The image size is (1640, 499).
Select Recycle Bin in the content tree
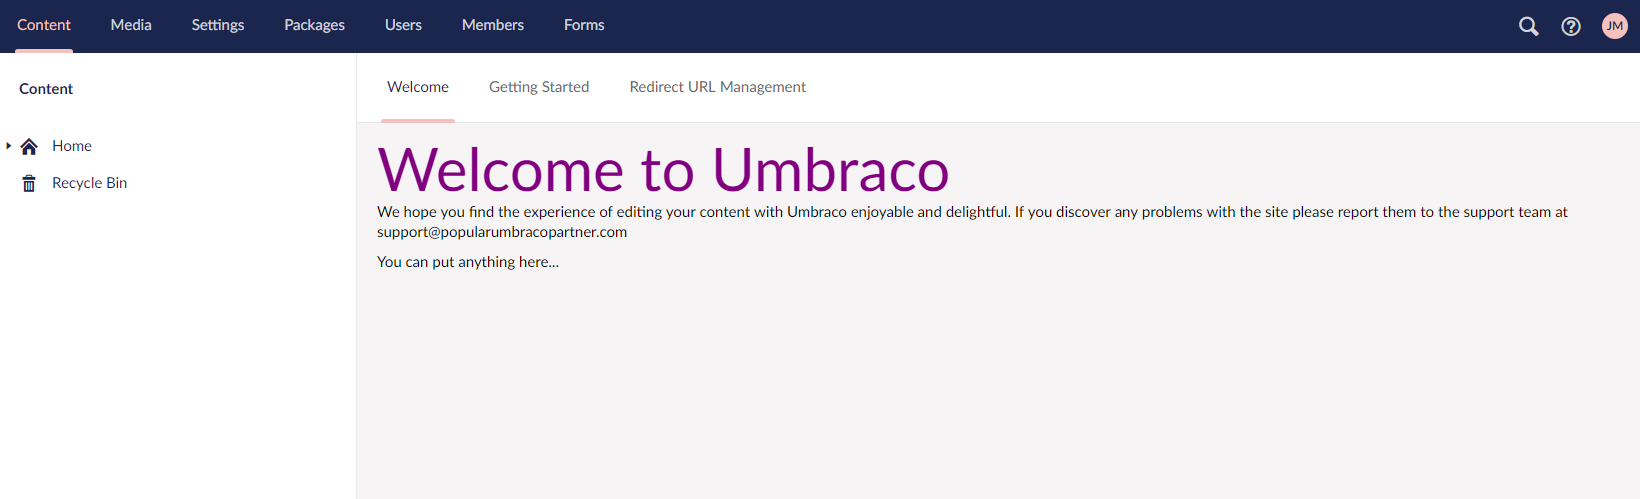point(89,183)
